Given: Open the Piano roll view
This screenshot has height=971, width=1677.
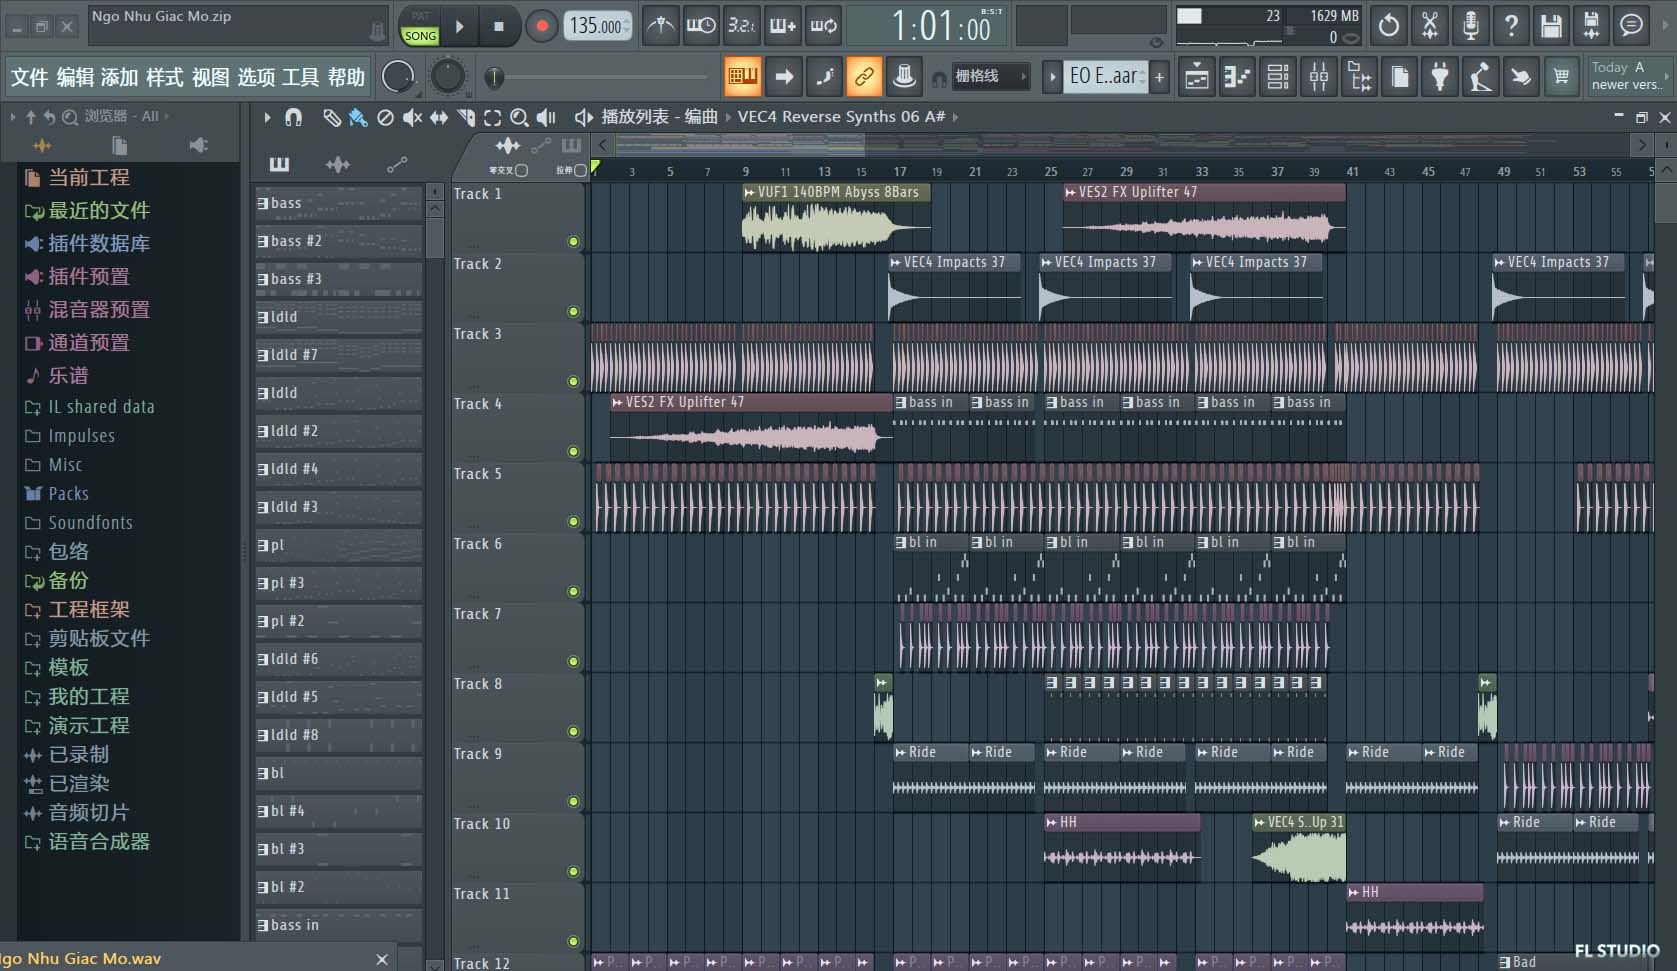Looking at the screenshot, I should click(1237, 76).
